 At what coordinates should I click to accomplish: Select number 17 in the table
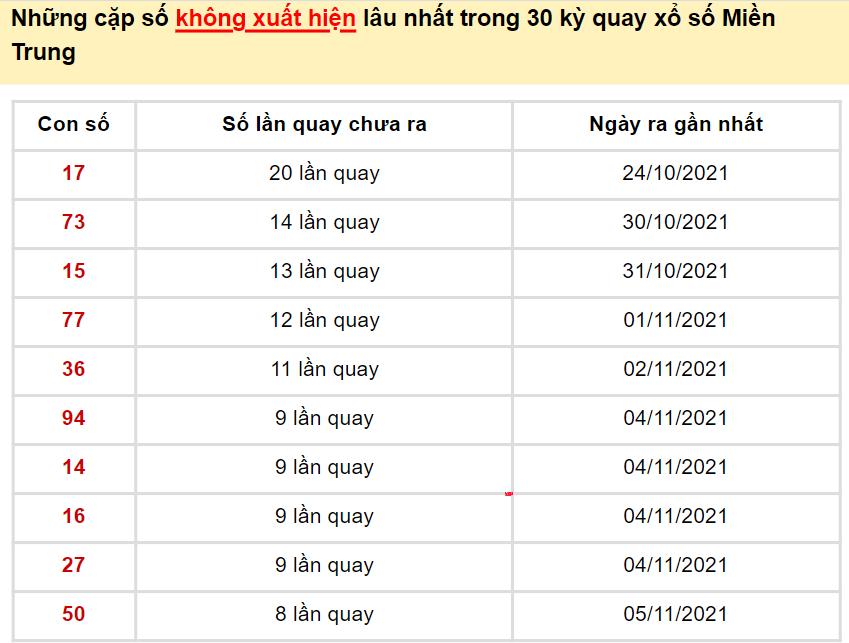[74, 173]
